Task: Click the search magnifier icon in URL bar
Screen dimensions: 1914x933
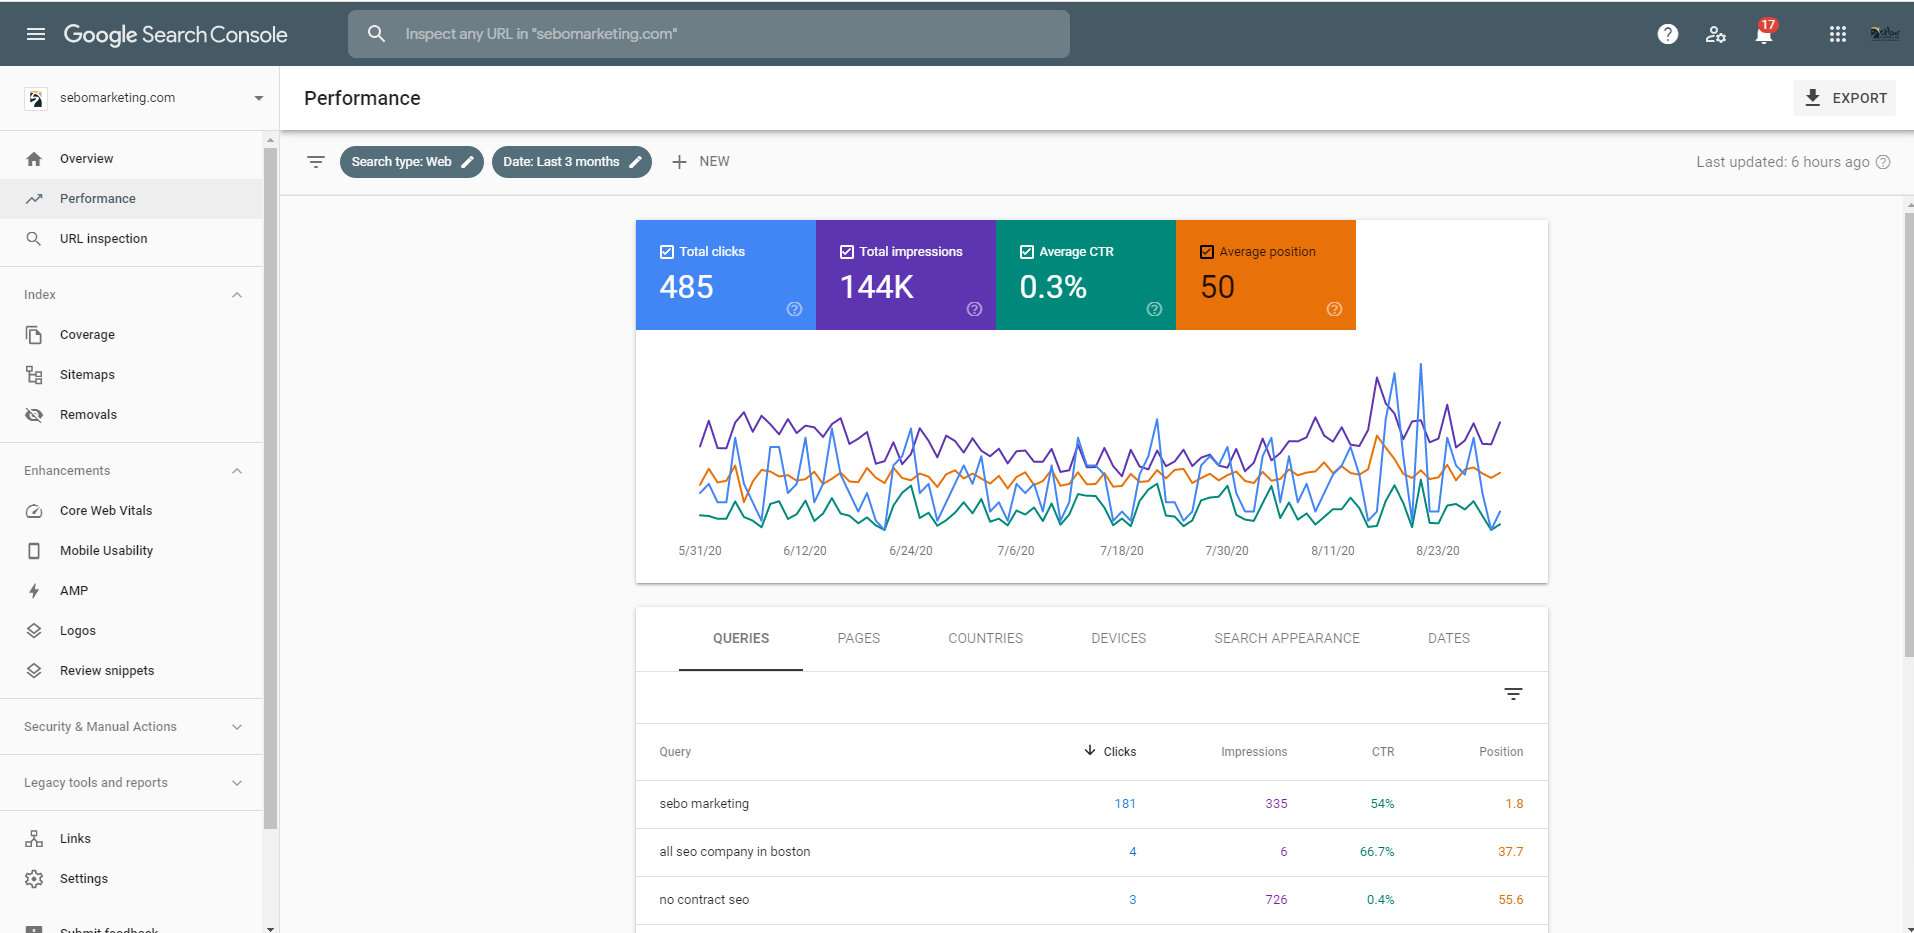Action: [x=376, y=34]
